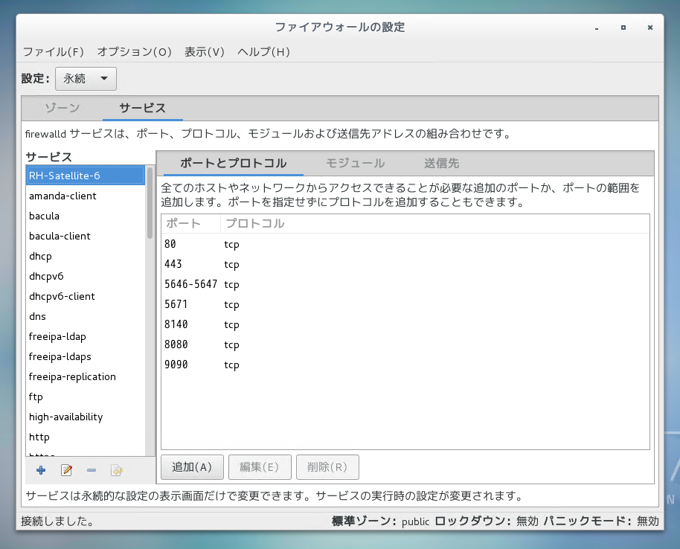The width and height of the screenshot is (680, 549).
Task: Select the high-availability service
Action: (85, 417)
